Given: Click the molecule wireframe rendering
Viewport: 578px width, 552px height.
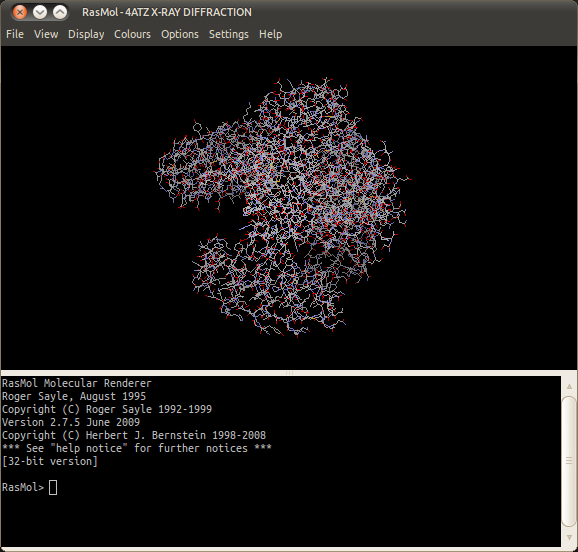Looking at the screenshot, I should click(283, 207).
